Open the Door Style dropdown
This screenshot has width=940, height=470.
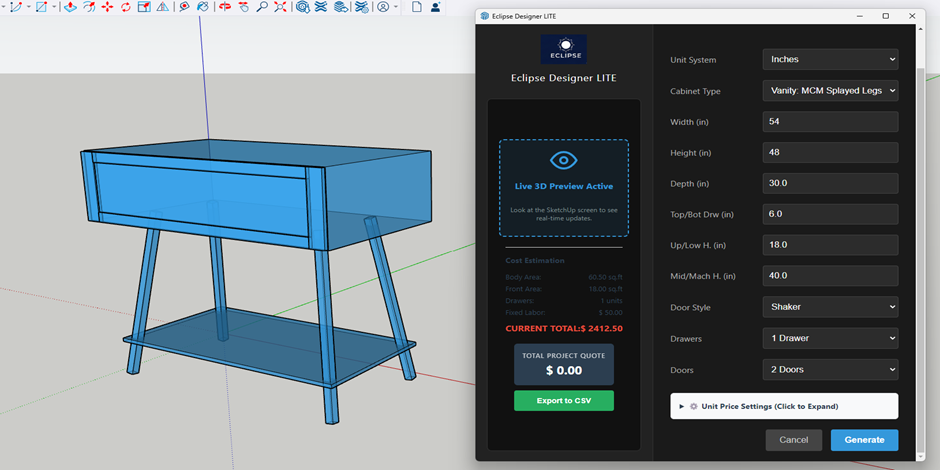830,307
